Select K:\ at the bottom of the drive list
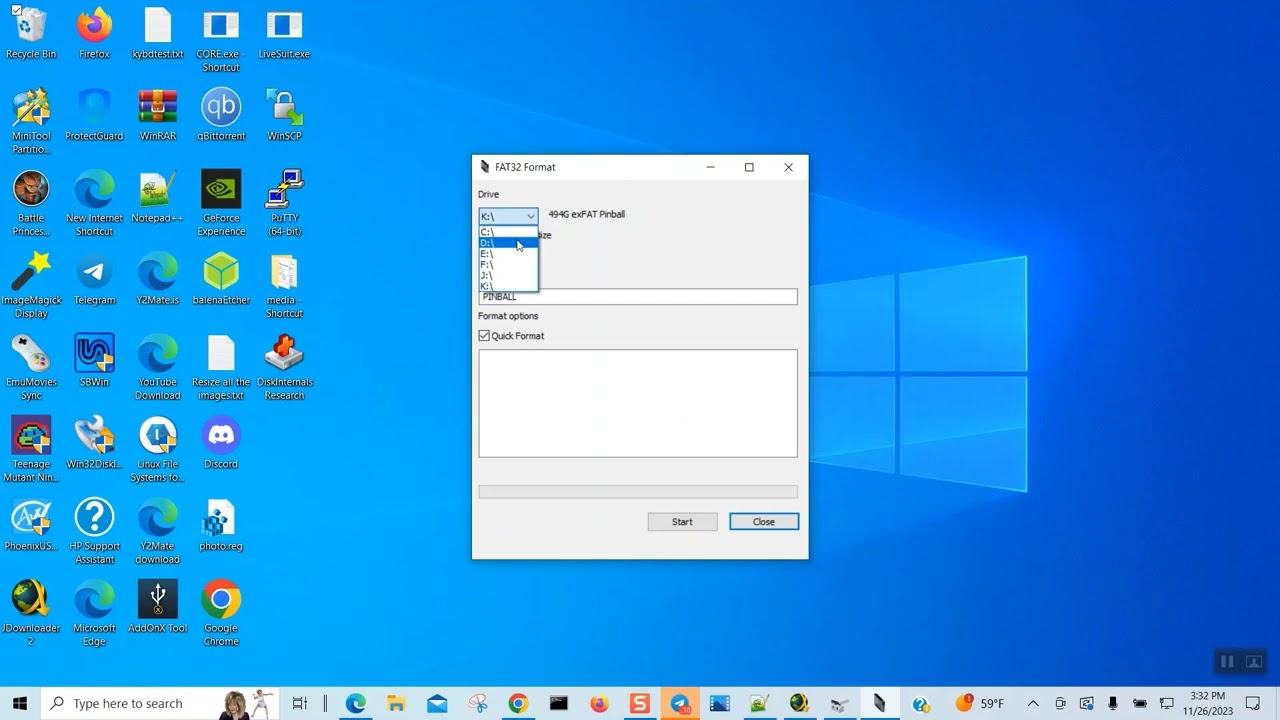1280x720 pixels. 508,286
